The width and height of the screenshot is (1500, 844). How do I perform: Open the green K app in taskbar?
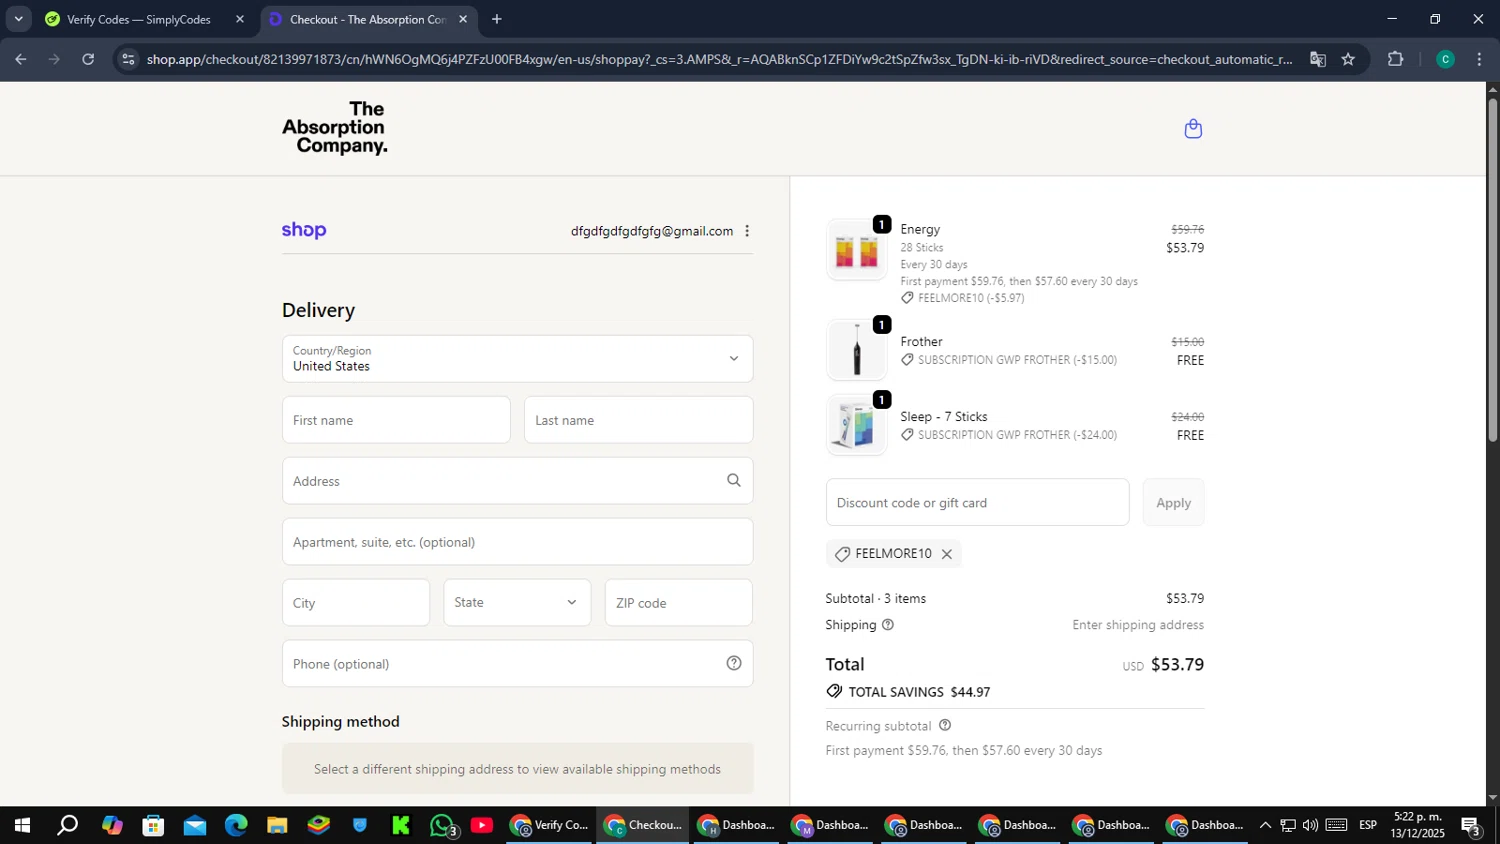tap(401, 825)
